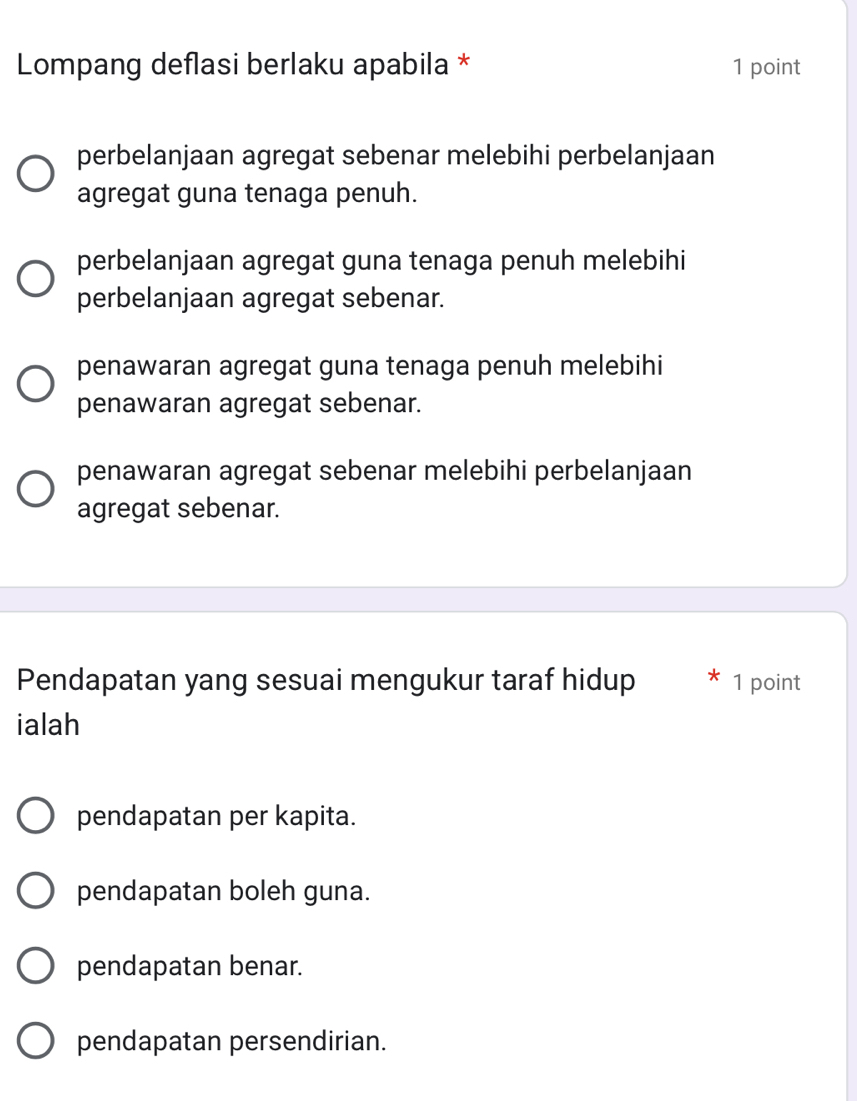Click '1 point' label beside the taraf hidup question
This screenshot has width=857, height=1101.
click(766, 682)
